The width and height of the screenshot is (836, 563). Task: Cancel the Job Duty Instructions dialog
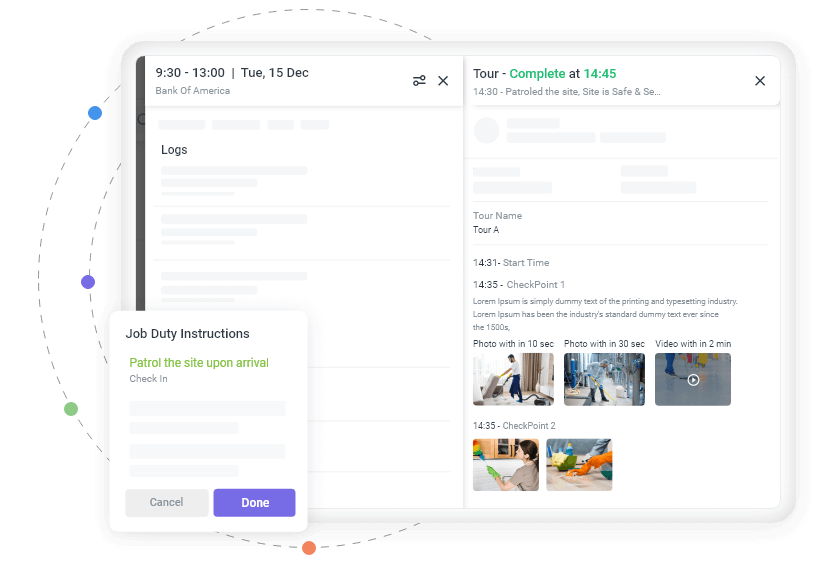[166, 503]
